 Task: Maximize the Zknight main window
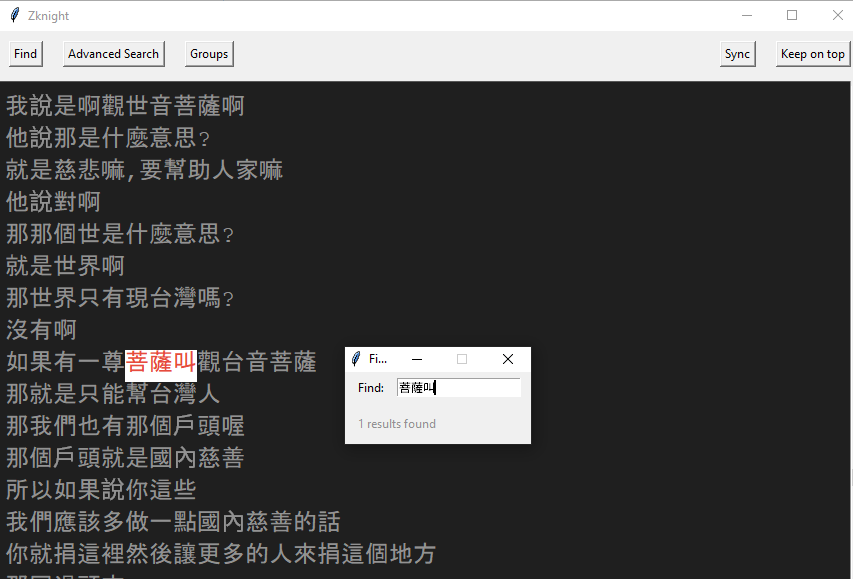(792, 15)
